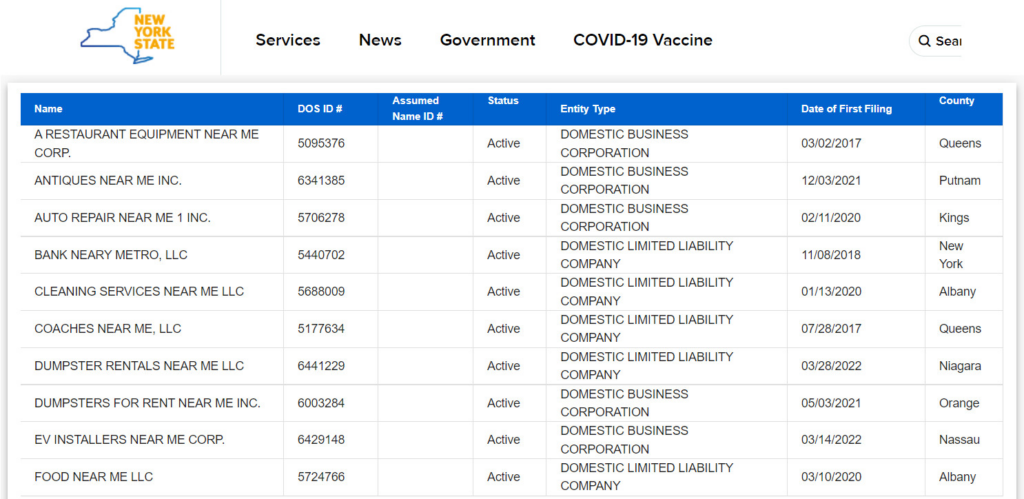Open FOOD NEAR ME LLC entry

93,477
